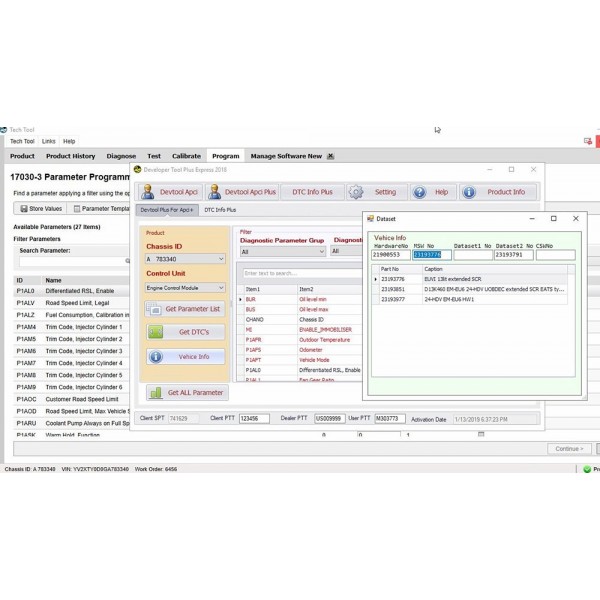
Task: Select the BUS Oil level max row
Action: tap(299, 309)
